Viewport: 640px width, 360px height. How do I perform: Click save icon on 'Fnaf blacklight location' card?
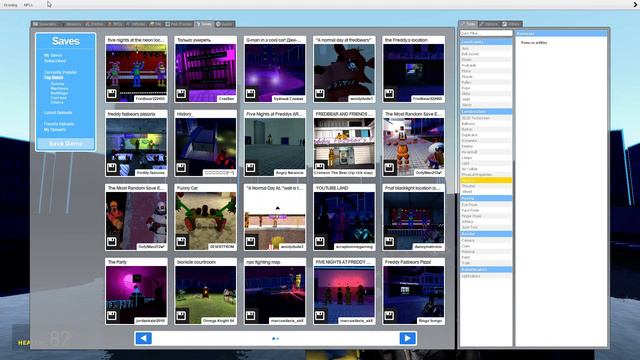[x=389, y=241]
